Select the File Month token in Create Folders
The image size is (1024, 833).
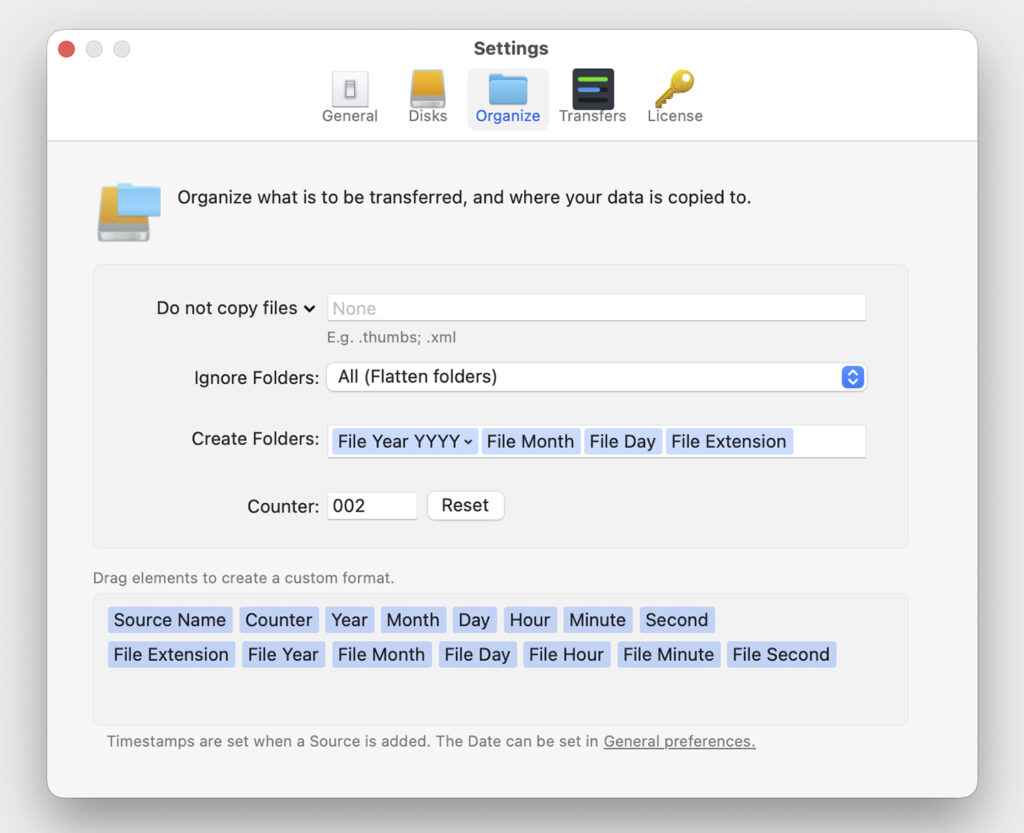[530, 442]
